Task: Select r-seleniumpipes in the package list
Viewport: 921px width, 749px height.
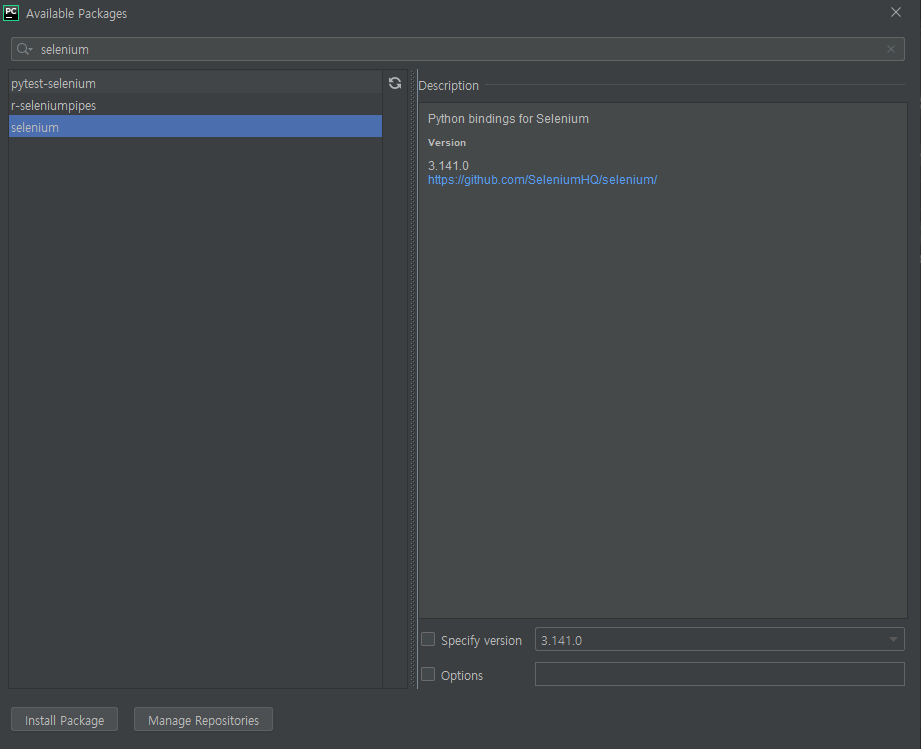Action: pyautogui.click(x=195, y=105)
